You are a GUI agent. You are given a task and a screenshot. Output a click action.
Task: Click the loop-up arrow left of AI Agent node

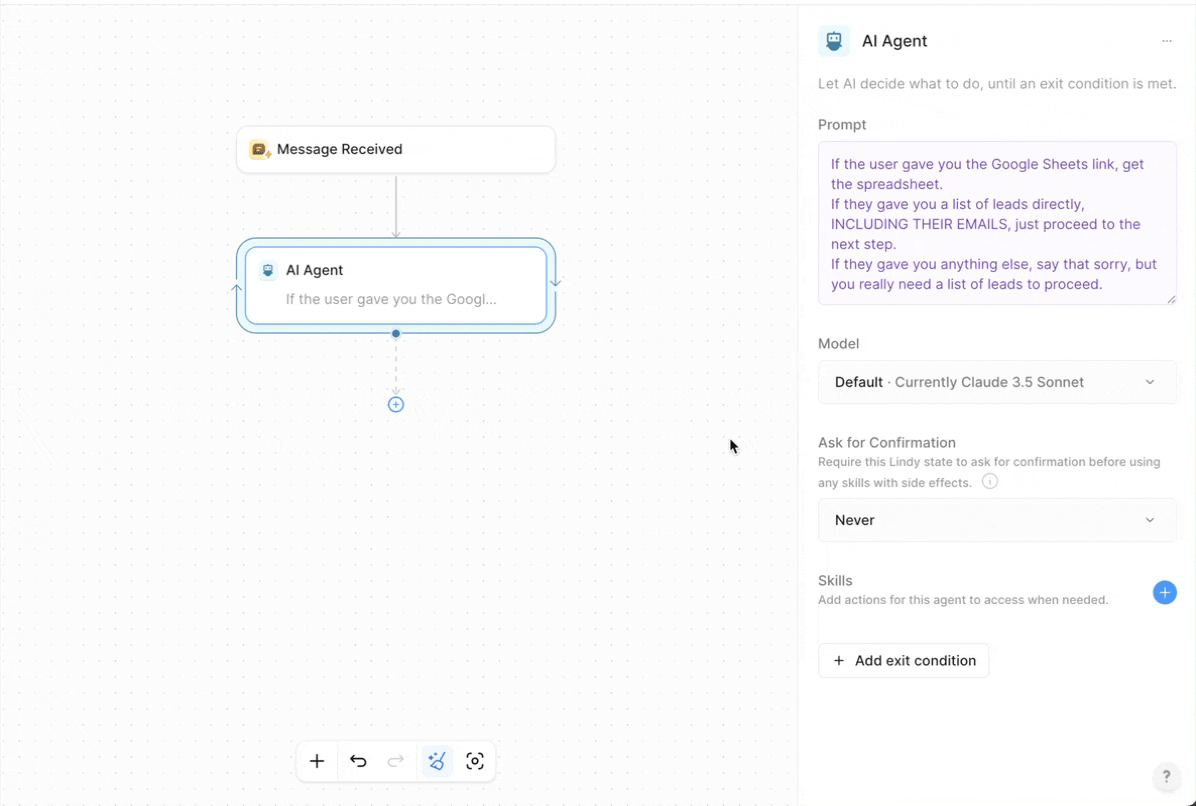click(x=236, y=287)
